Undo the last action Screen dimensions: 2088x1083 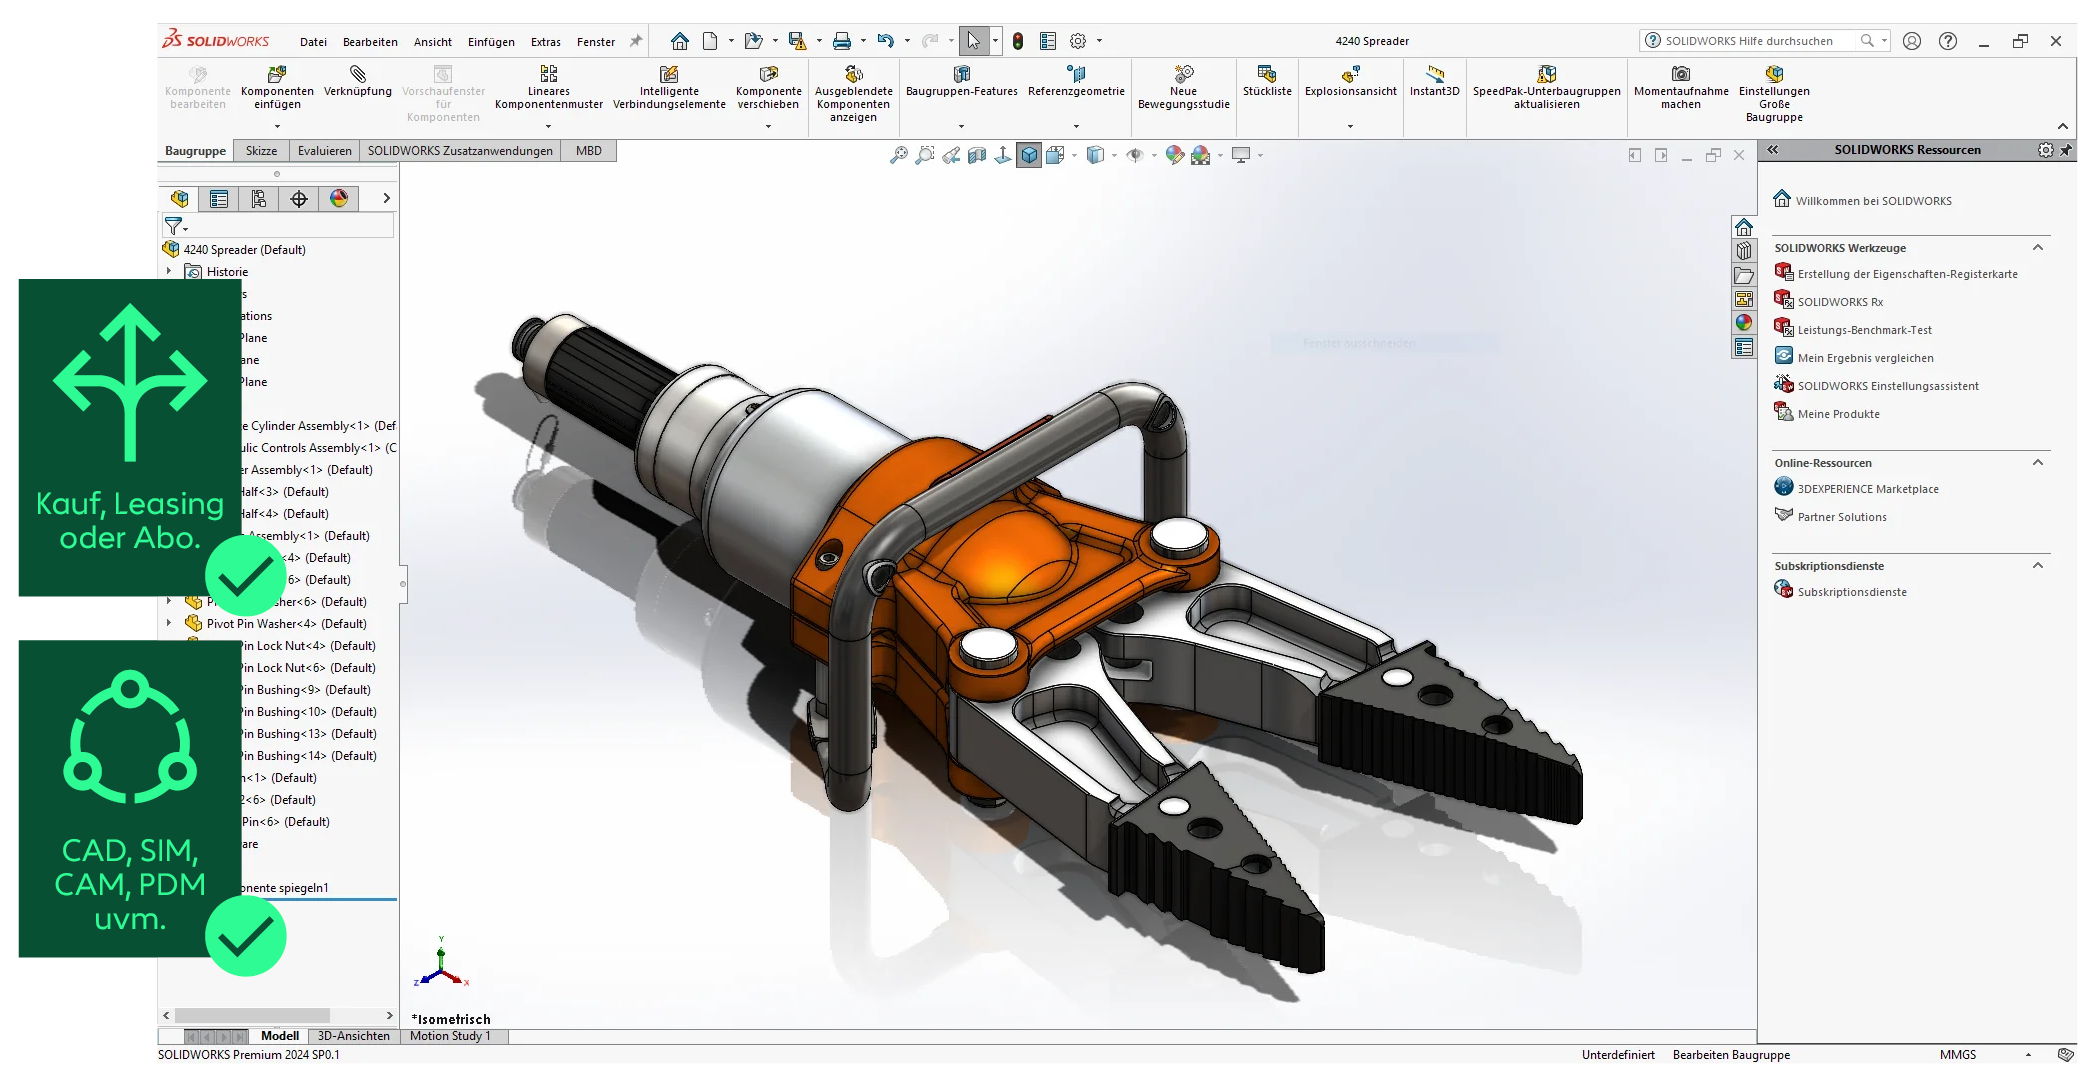pos(886,41)
